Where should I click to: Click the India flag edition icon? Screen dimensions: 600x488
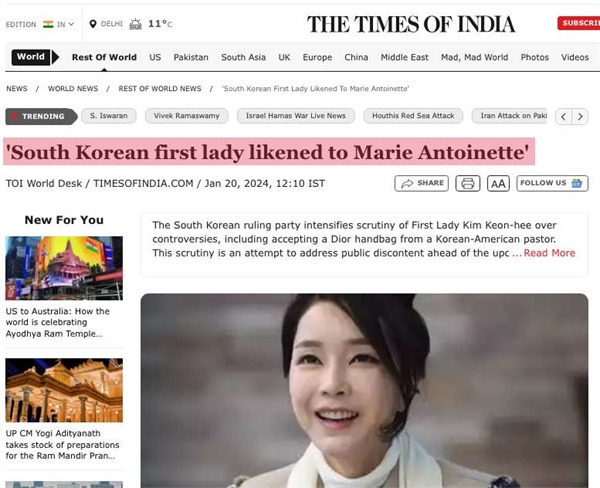click(x=48, y=24)
